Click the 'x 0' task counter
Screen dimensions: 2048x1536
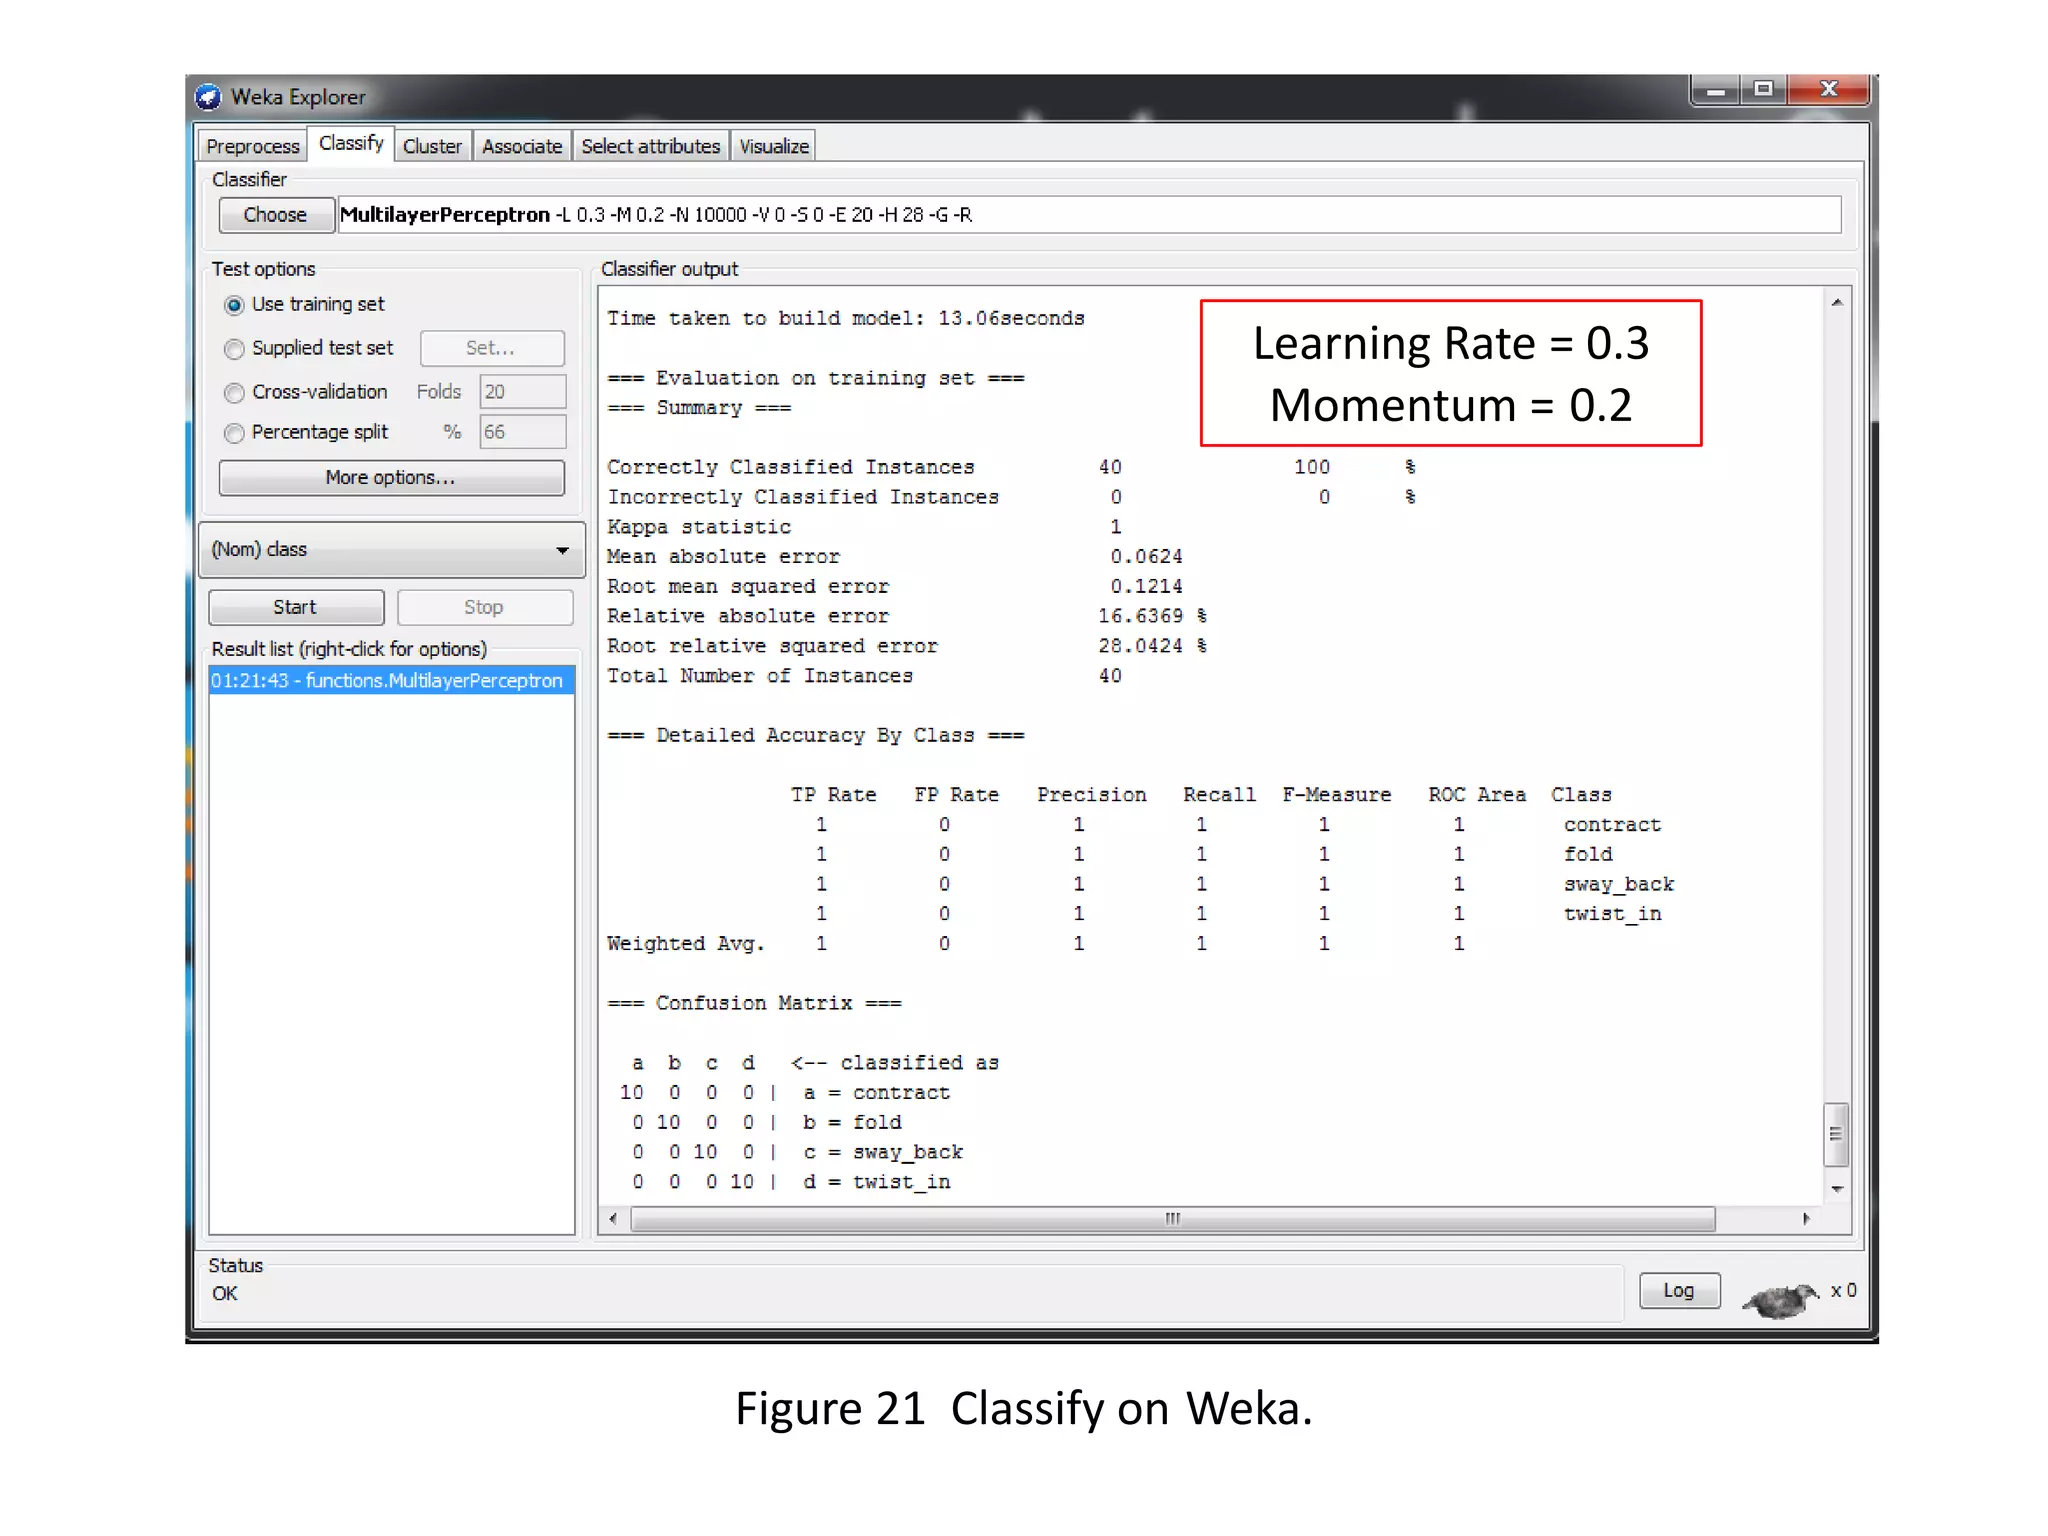pos(1844,1291)
